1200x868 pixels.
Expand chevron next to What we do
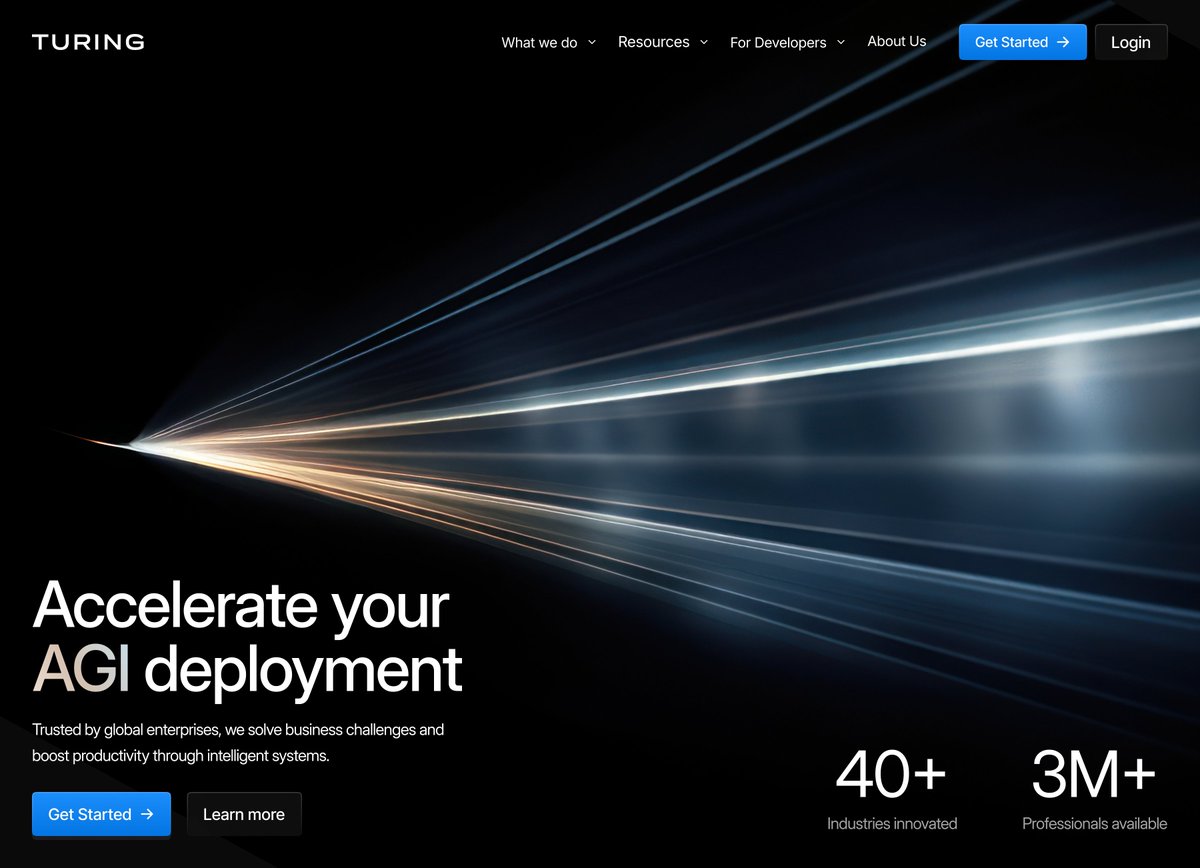point(592,42)
